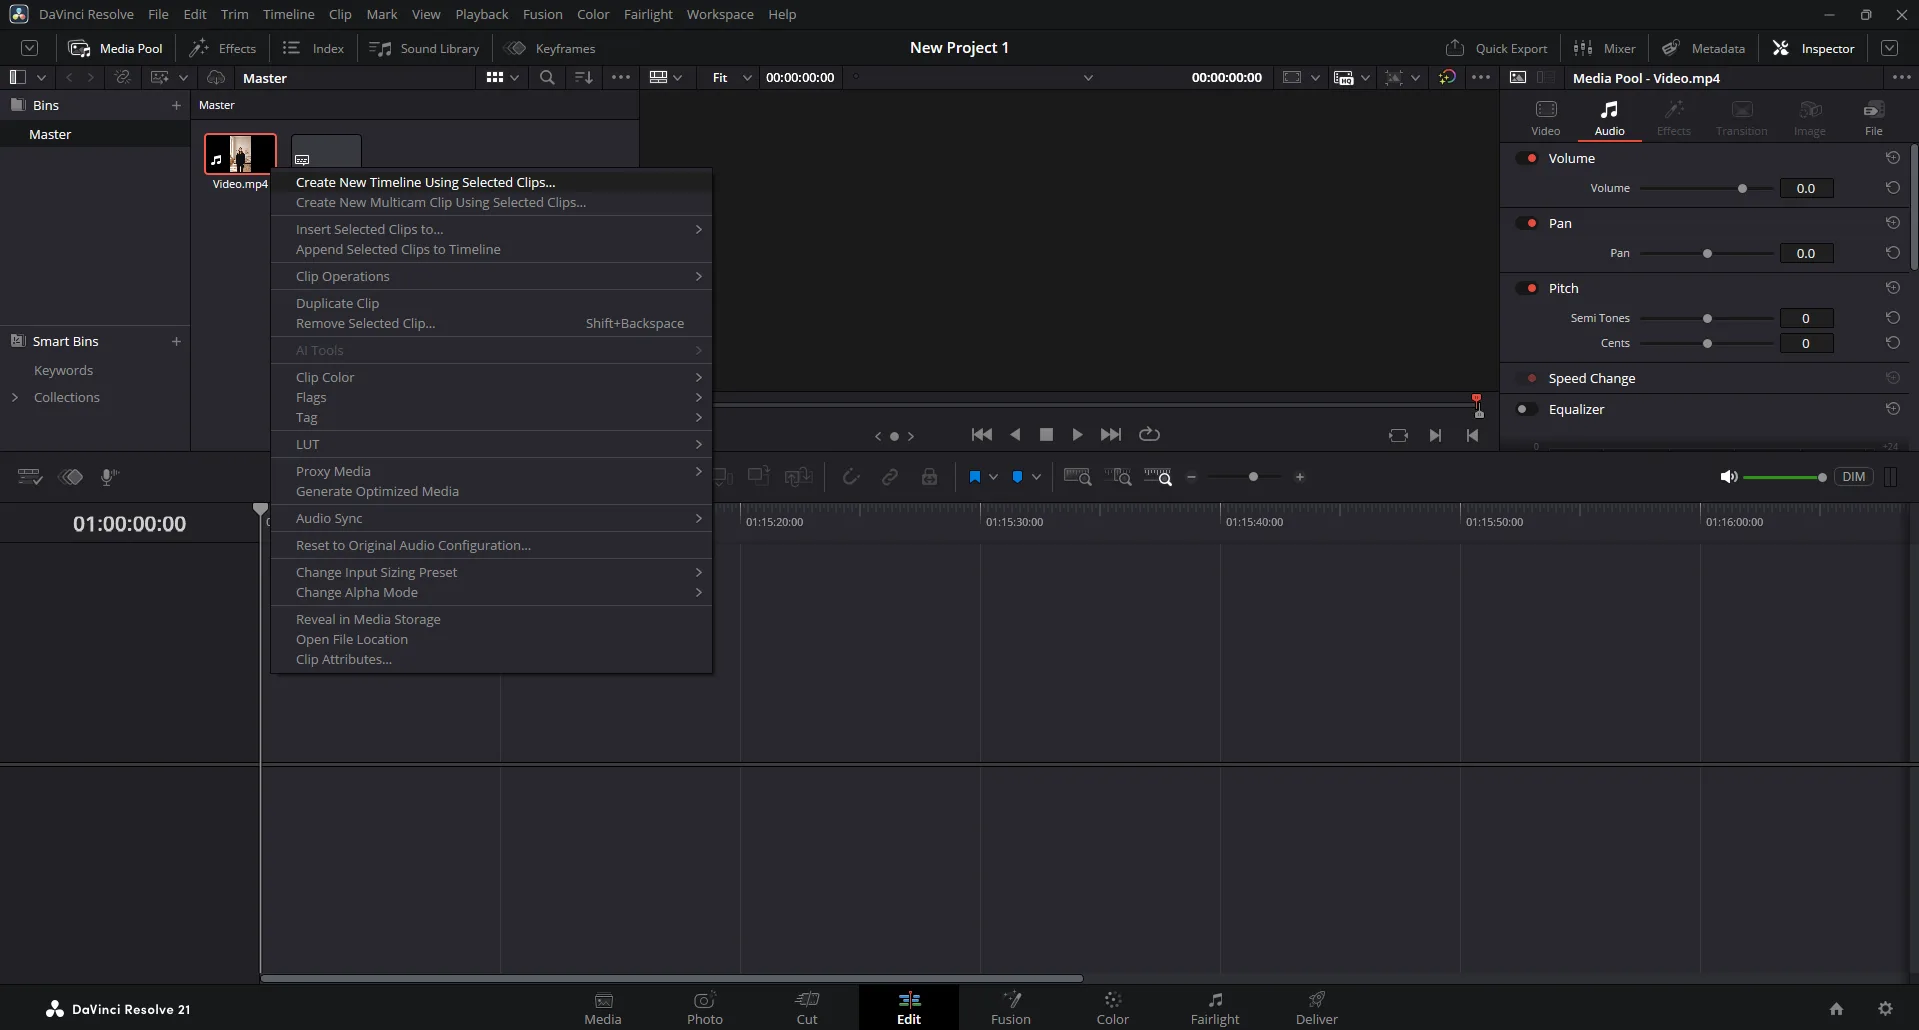This screenshot has height=1030, width=1919.
Task: Switch to the Color page
Action: pos(1112,1008)
